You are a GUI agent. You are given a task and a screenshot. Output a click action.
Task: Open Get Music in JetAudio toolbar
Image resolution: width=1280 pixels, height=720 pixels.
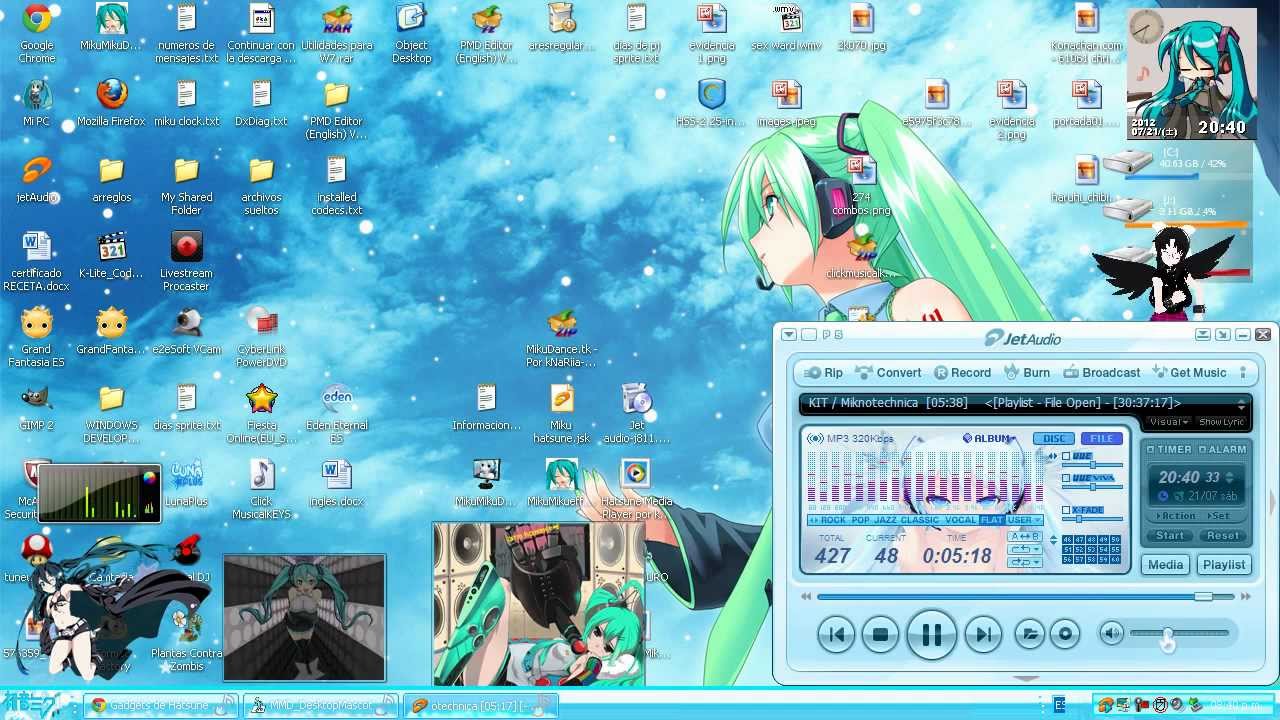tap(1189, 372)
